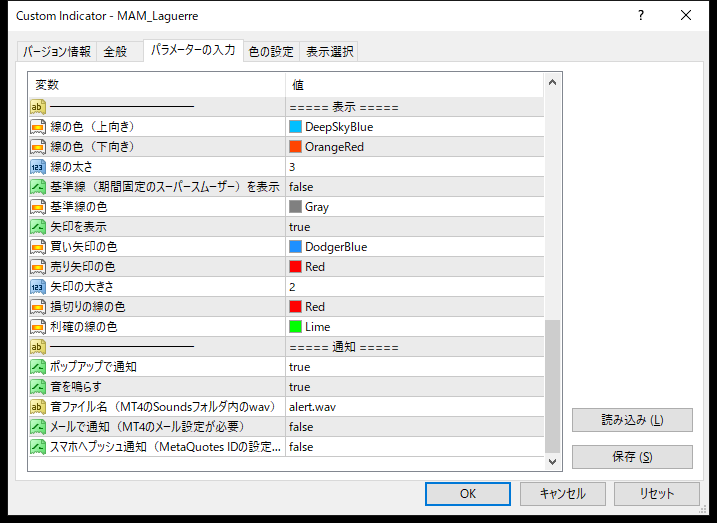Click the bool icon beside 音を鳴らす
The width and height of the screenshot is (717, 523).
coord(38,387)
